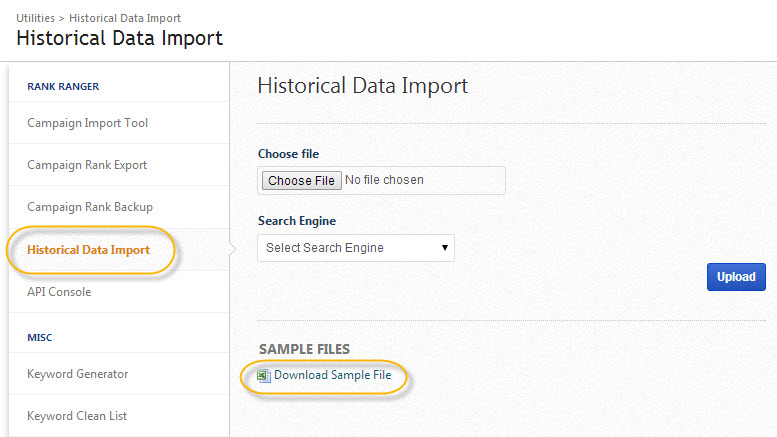Click the SAMPLE FILES heading
Image resolution: width=777 pixels, height=437 pixels.
point(304,349)
